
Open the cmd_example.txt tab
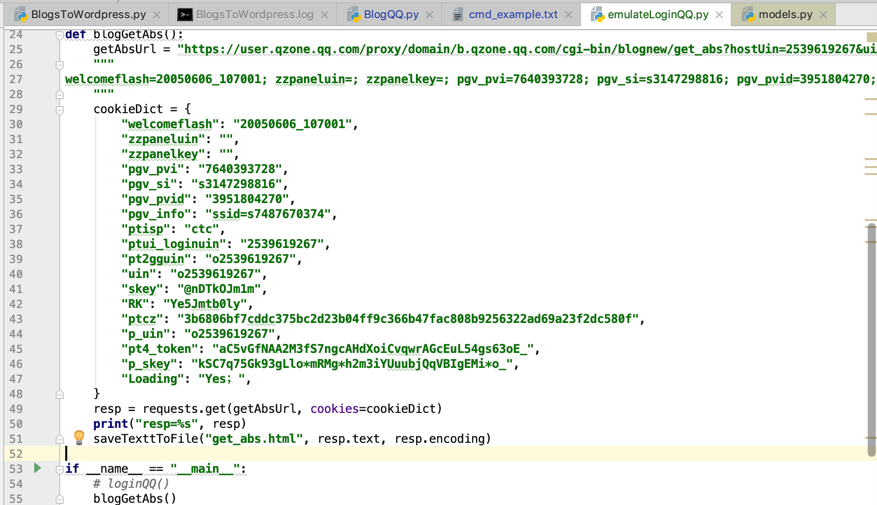[x=513, y=15]
